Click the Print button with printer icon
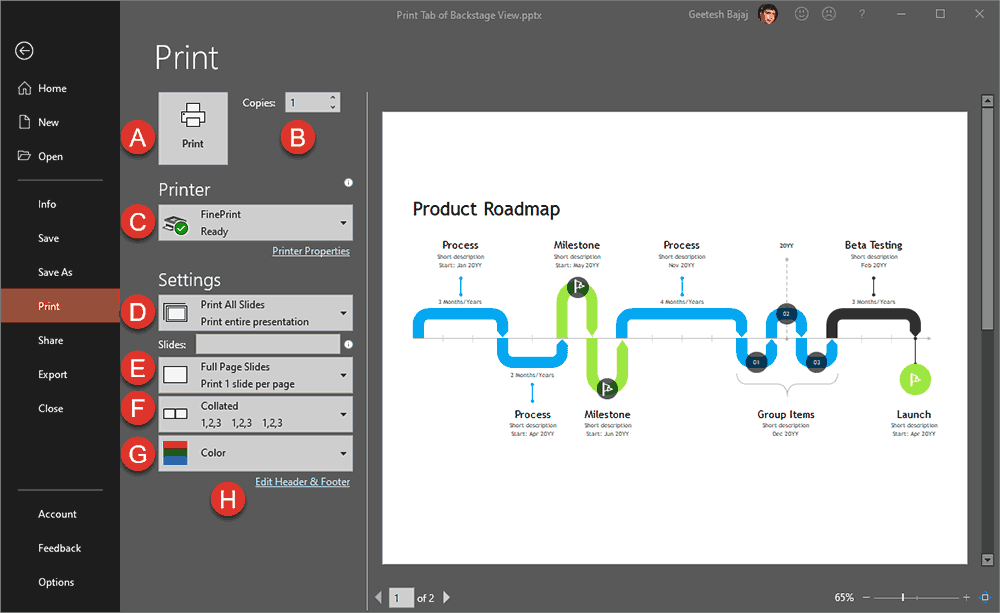This screenshot has height=613, width=1000. (x=193, y=129)
